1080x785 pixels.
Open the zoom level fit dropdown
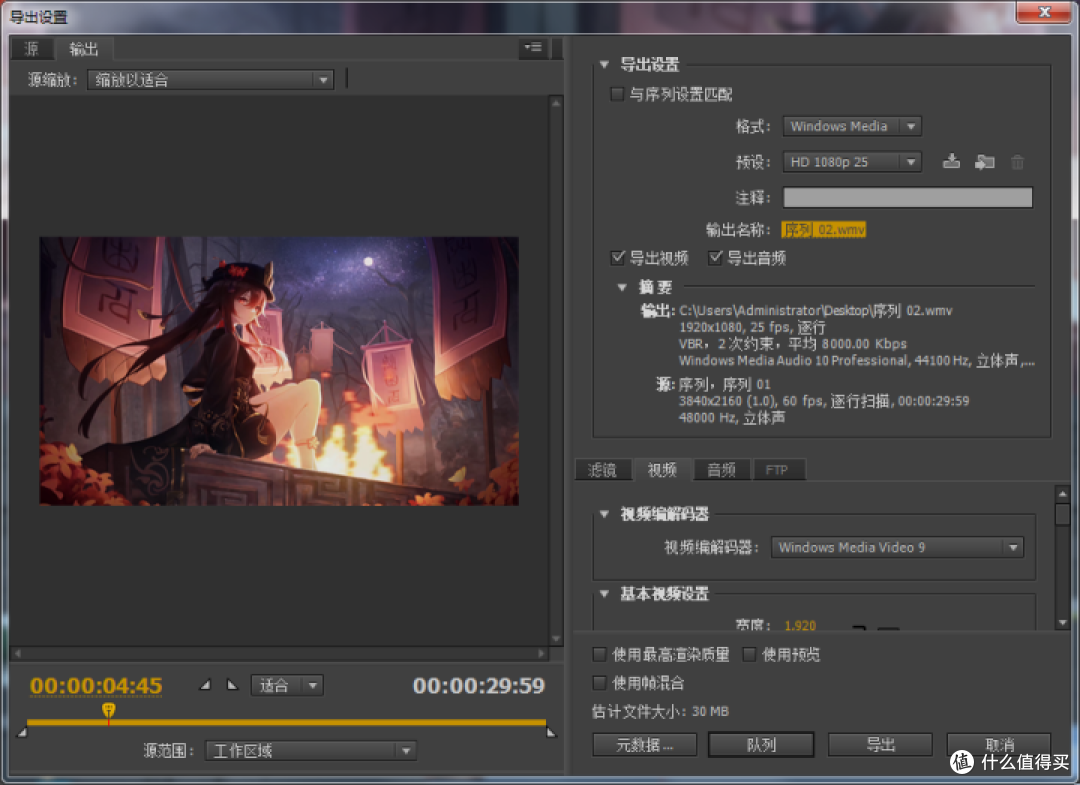[x=287, y=685]
